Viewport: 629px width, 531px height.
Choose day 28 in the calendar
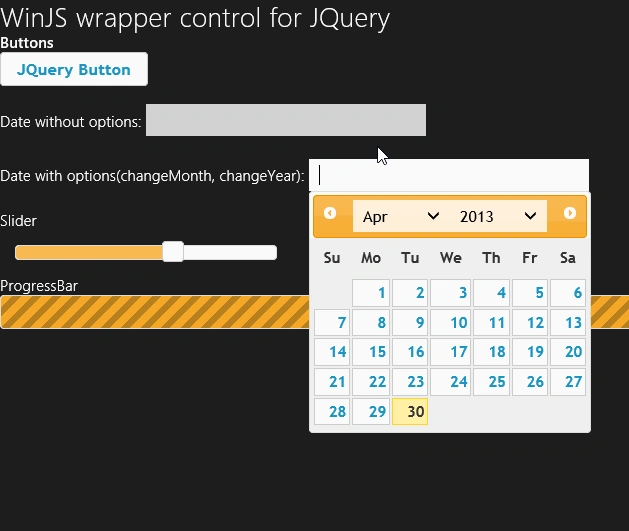[x=332, y=411]
